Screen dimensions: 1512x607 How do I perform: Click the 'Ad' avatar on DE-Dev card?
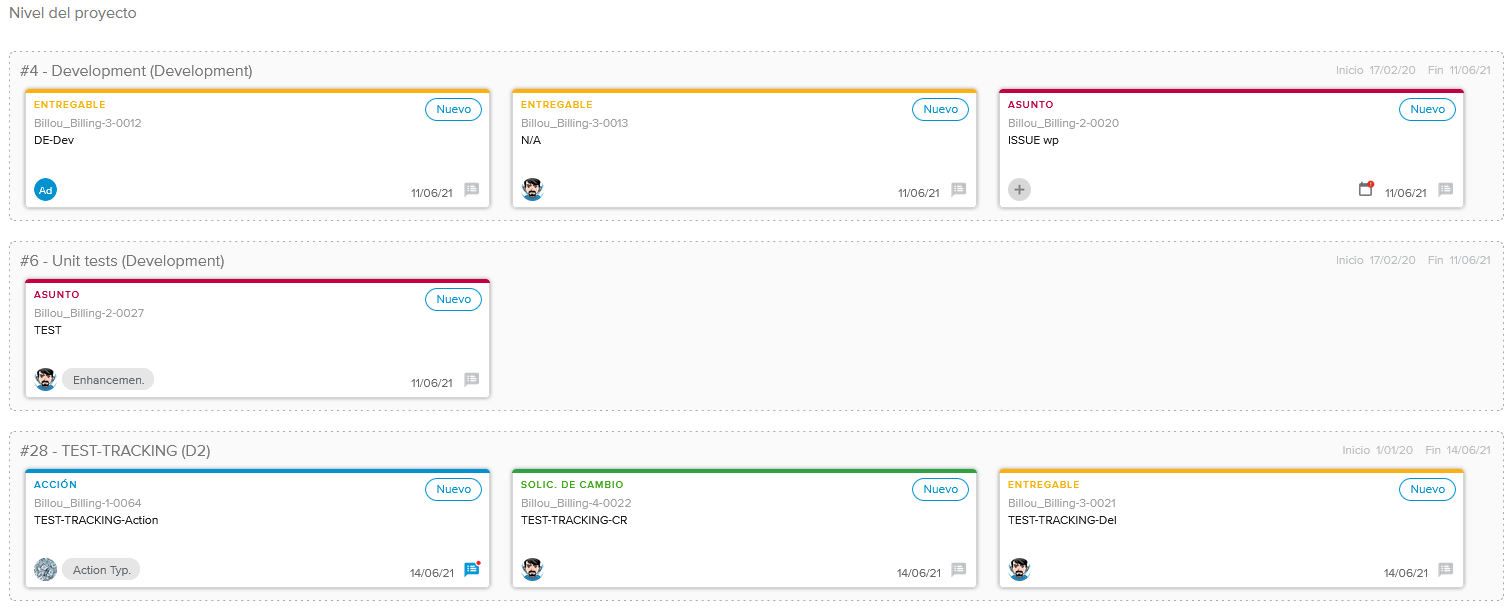click(x=45, y=190)
